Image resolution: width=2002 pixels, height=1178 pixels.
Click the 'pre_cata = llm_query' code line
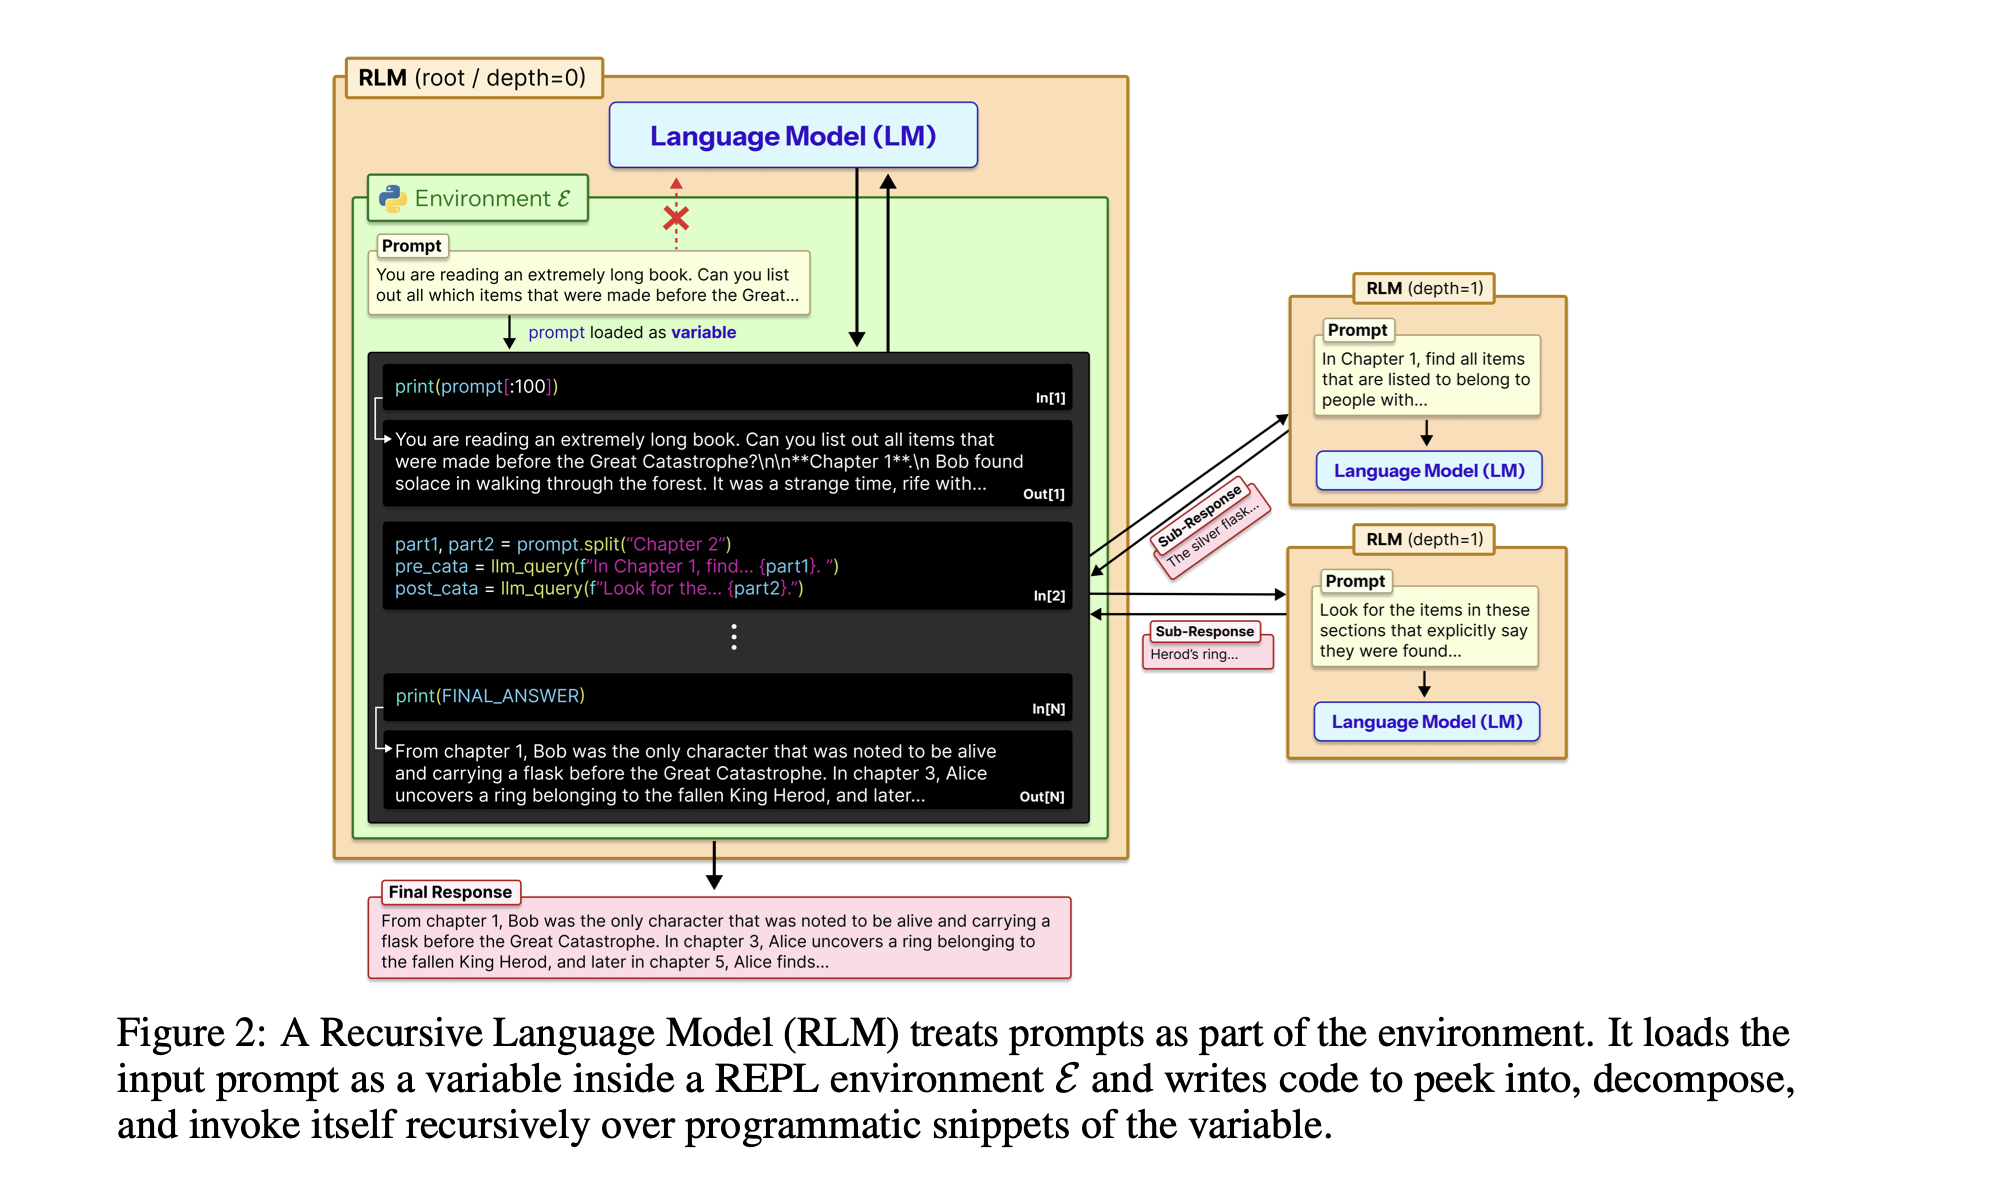[x=616, y=566]
